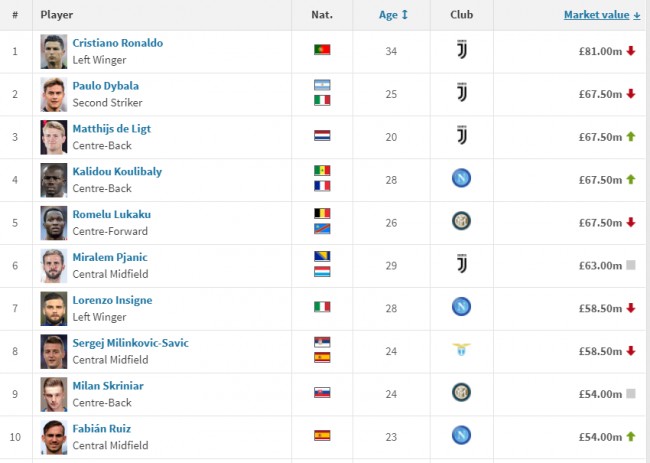Click Romelu Lukaku's portrait thumbnail

(x=54, y=222)
